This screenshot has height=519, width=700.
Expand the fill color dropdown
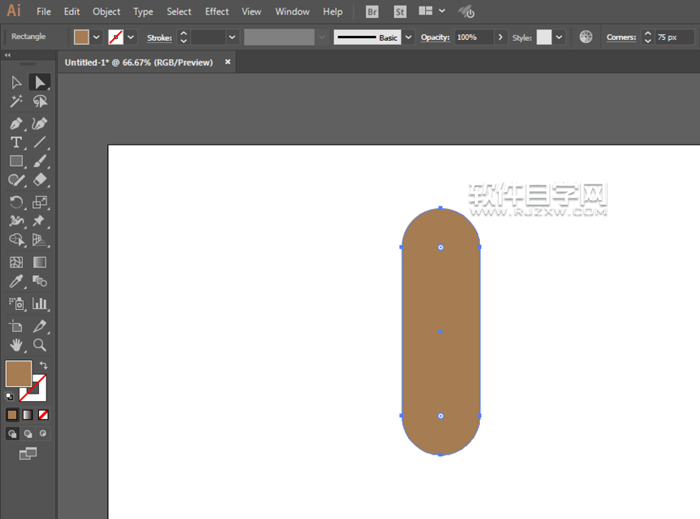[x=96, y=37]
